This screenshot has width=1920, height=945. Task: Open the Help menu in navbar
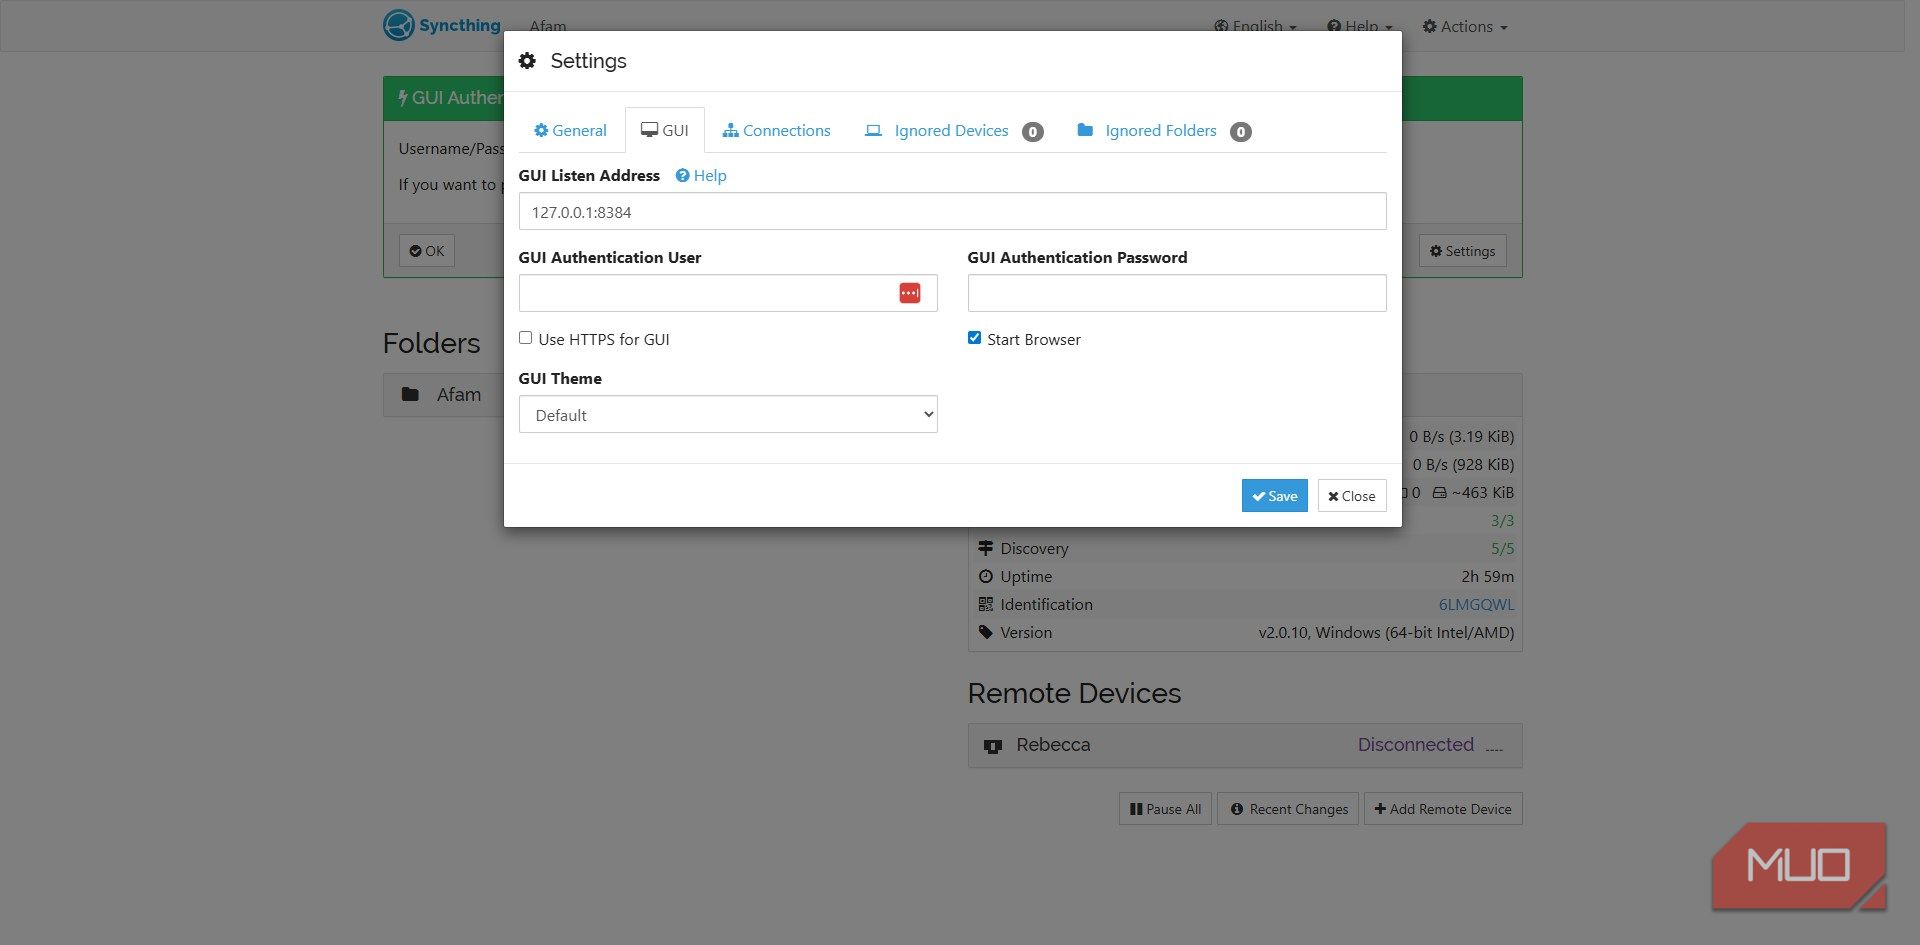1359,26
